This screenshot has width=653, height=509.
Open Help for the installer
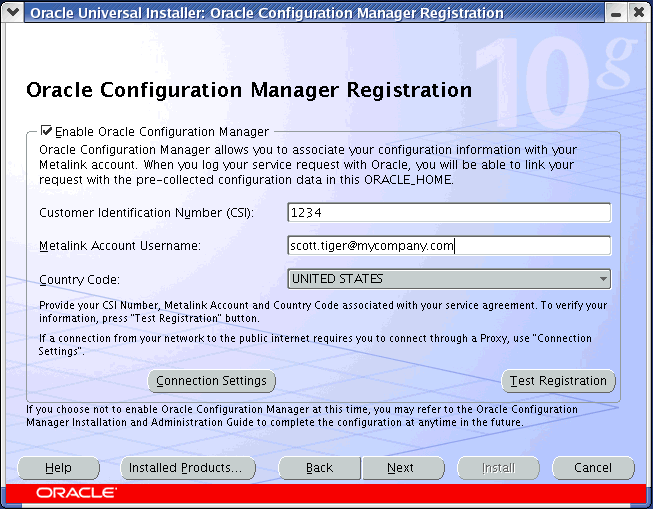point(58,468)
